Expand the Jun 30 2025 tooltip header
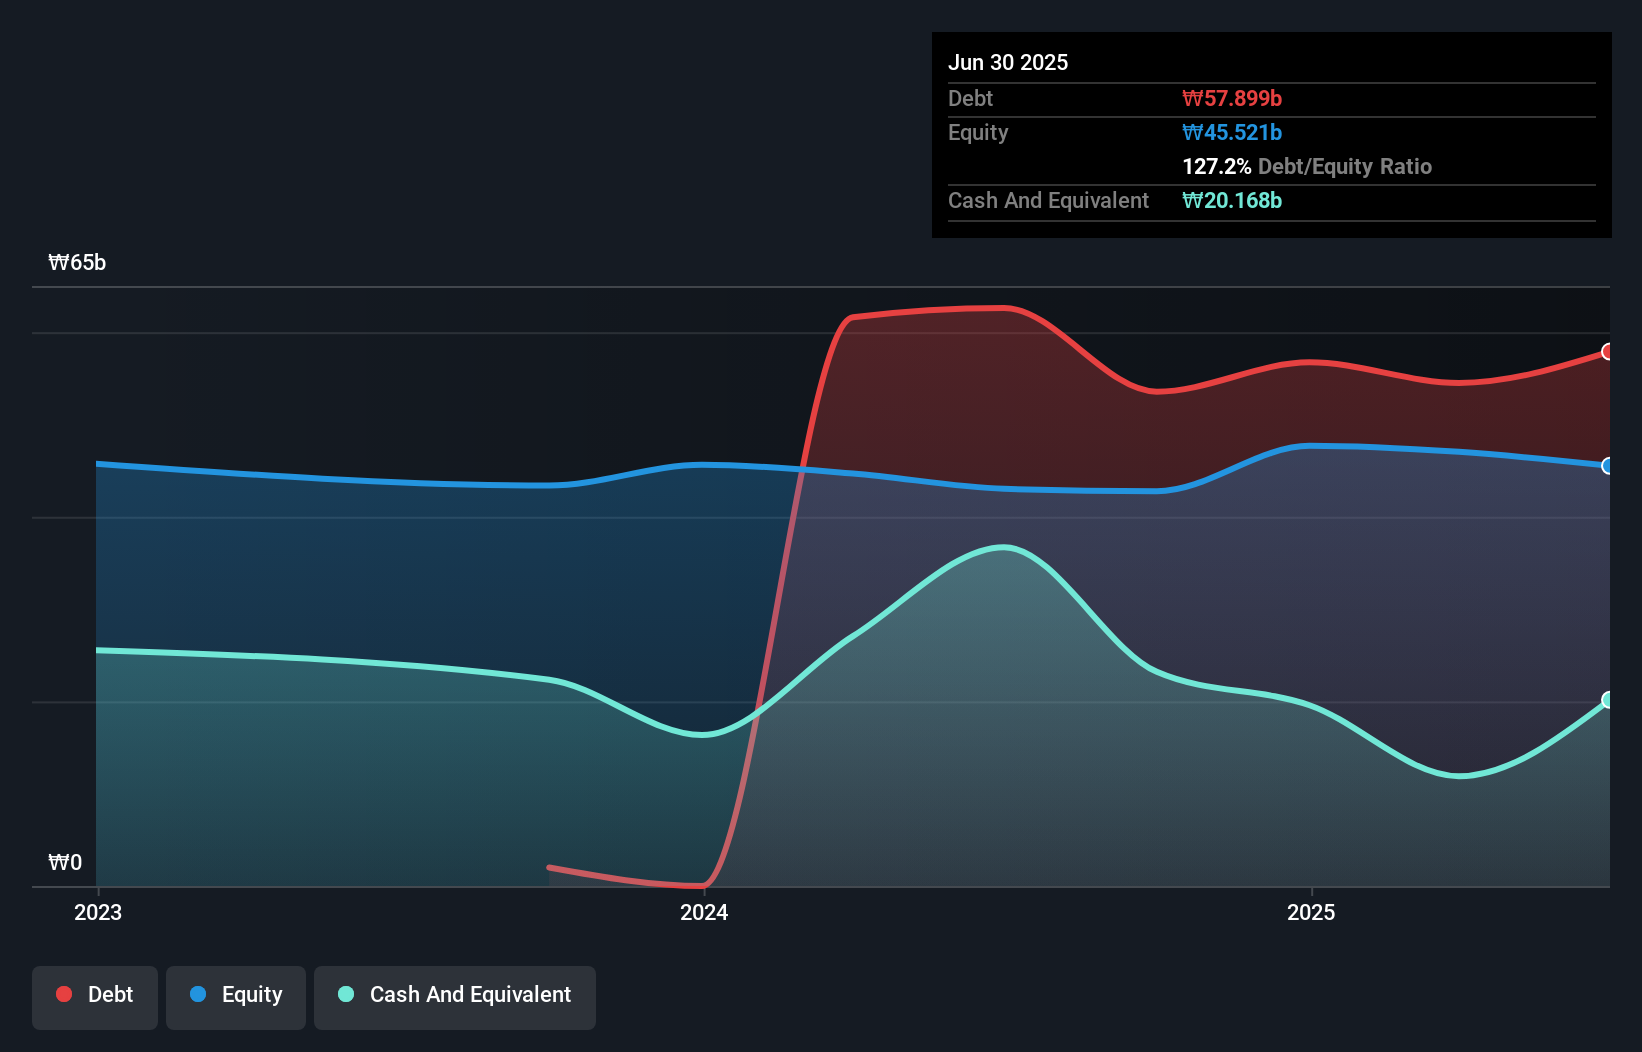1642x1052 pixels. [x=1008, y=62]
